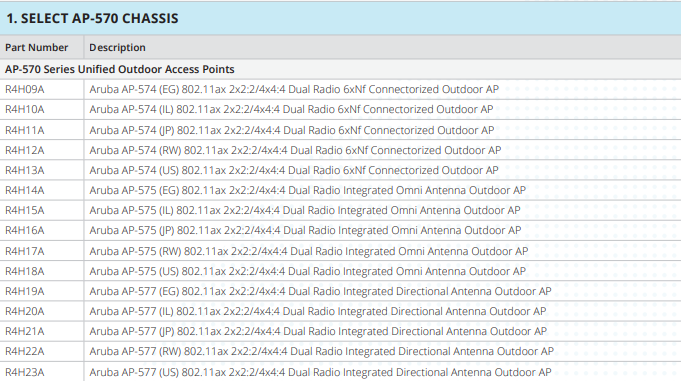Click the Select AP-570 Chassis section heading
The image size is (681, 381).
coord(92,18)
